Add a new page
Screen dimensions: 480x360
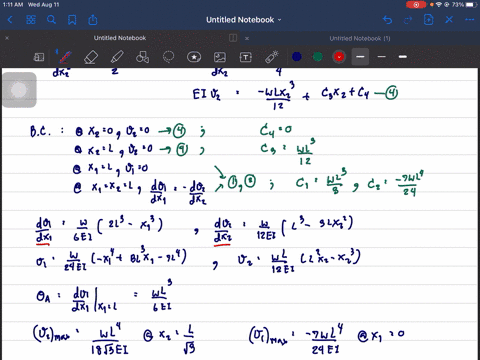click(x=428, y=20)
